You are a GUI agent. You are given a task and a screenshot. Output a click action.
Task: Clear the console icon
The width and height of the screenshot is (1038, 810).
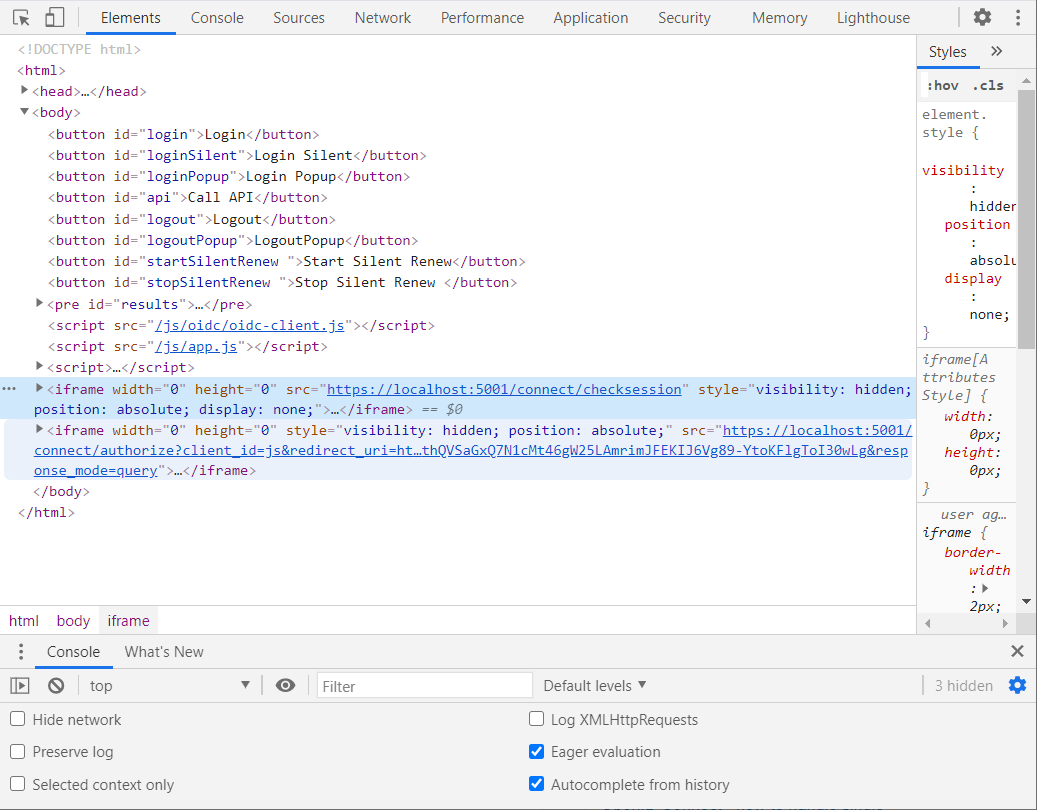[x=56, y=686]
